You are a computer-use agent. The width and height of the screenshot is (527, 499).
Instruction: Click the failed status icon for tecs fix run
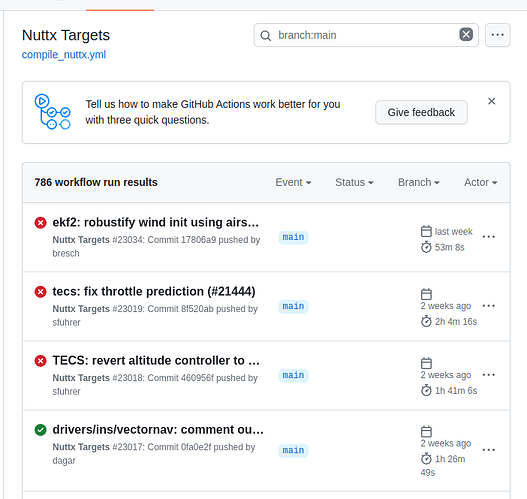click(x=40, y=291)
